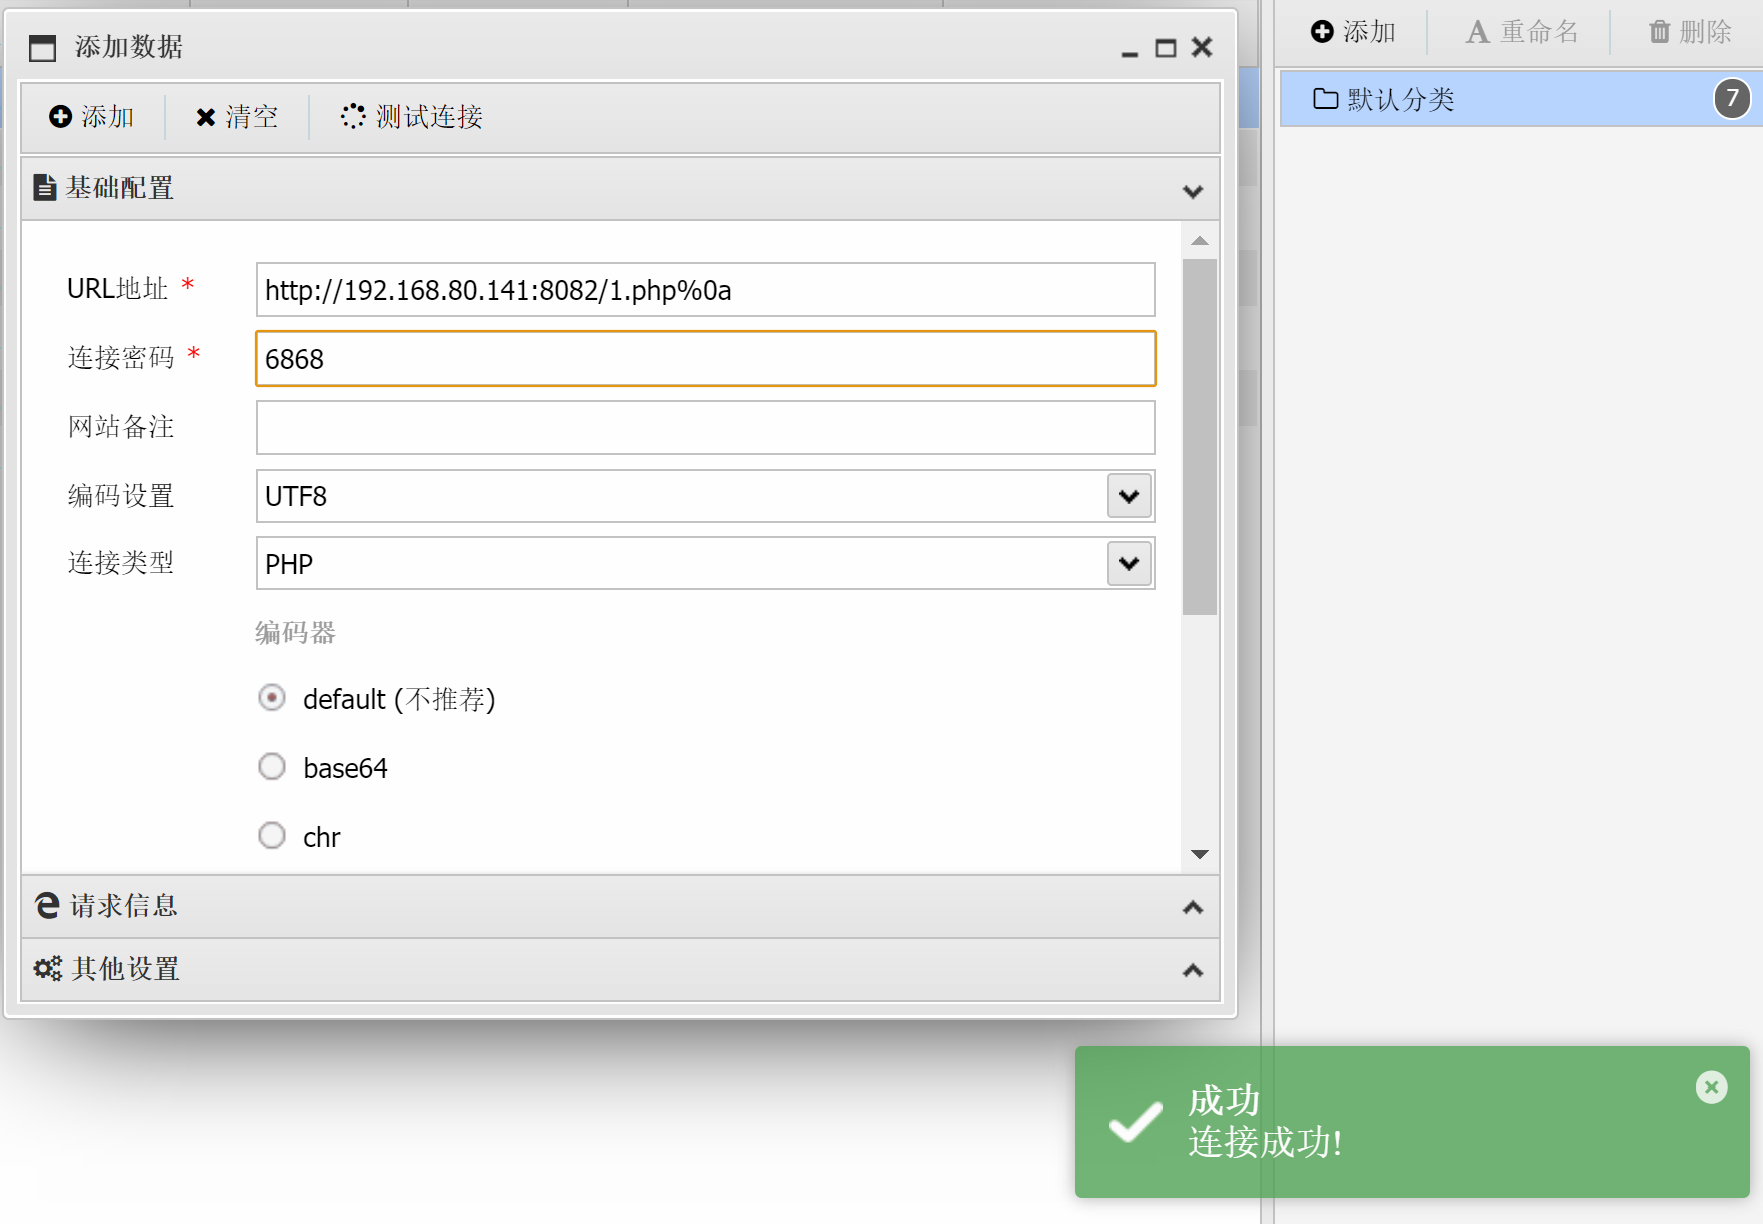Collapse the 基础配置 section chevron
Viewport: 1763px width, 1224px height.
click(x=1192, y=190)
